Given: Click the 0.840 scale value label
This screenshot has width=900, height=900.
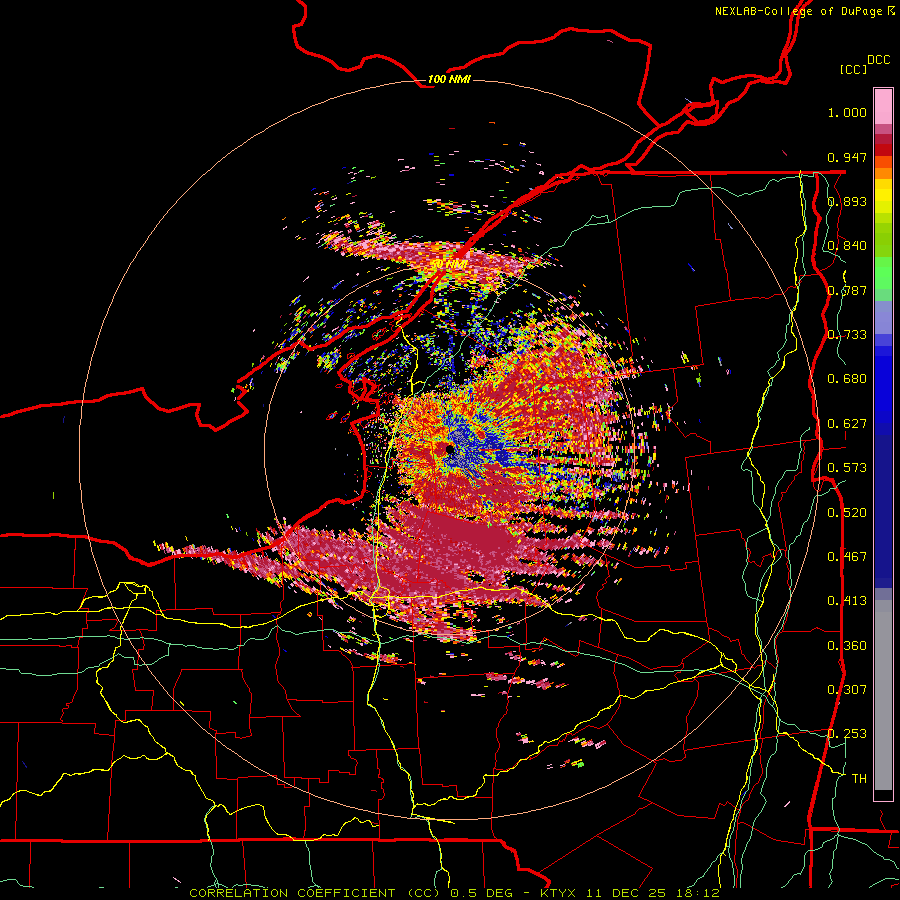Looking at the screenshot, I should tap(847, 246).
